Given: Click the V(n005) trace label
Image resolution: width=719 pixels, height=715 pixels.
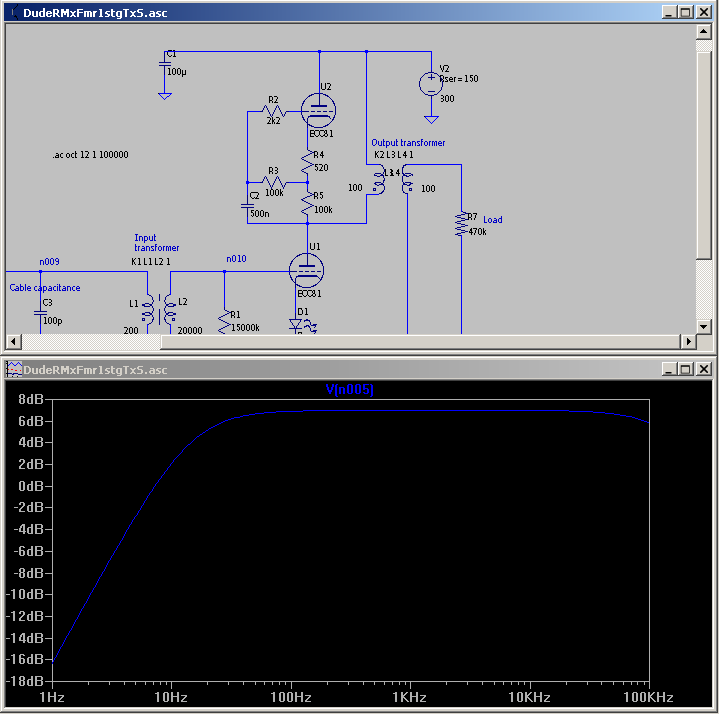Looking at the screenshot, I should pyautogui.click(x=349, y=389).
